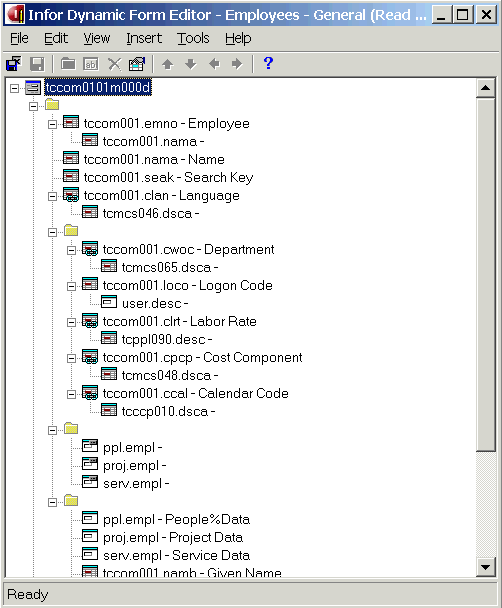502x608 pixels.
Task: Select tccom001.nama - child under Employee
Action: point(154,142)
